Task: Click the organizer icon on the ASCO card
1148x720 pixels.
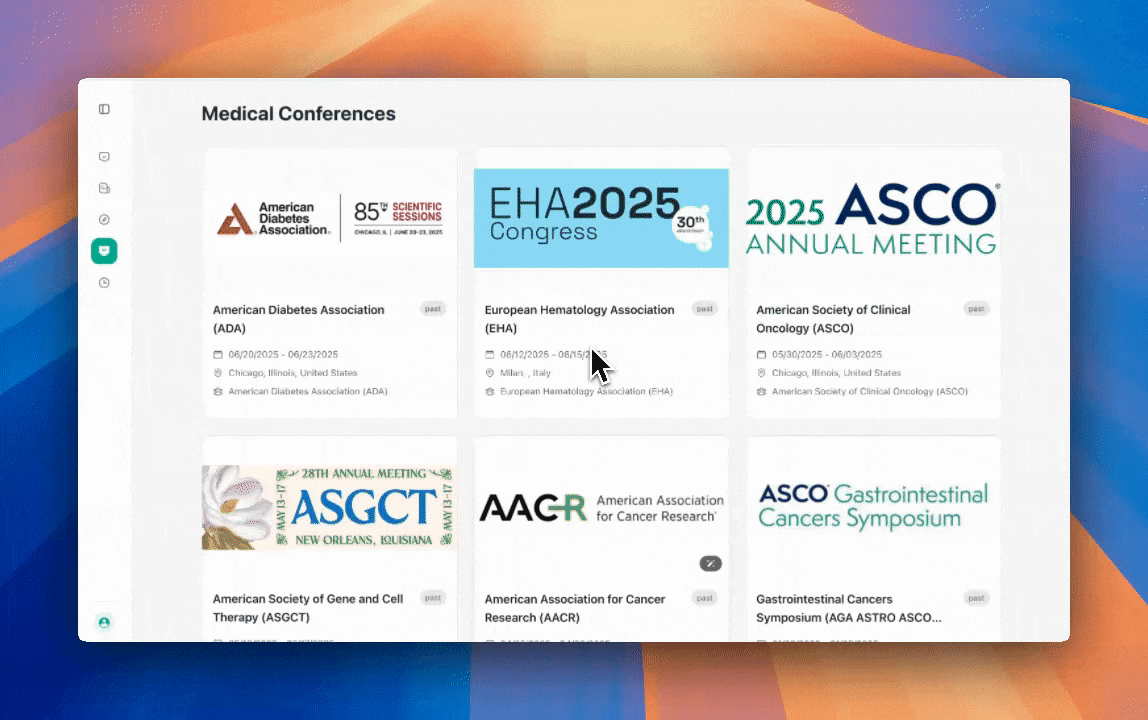Action: click(x=762, y=392)
